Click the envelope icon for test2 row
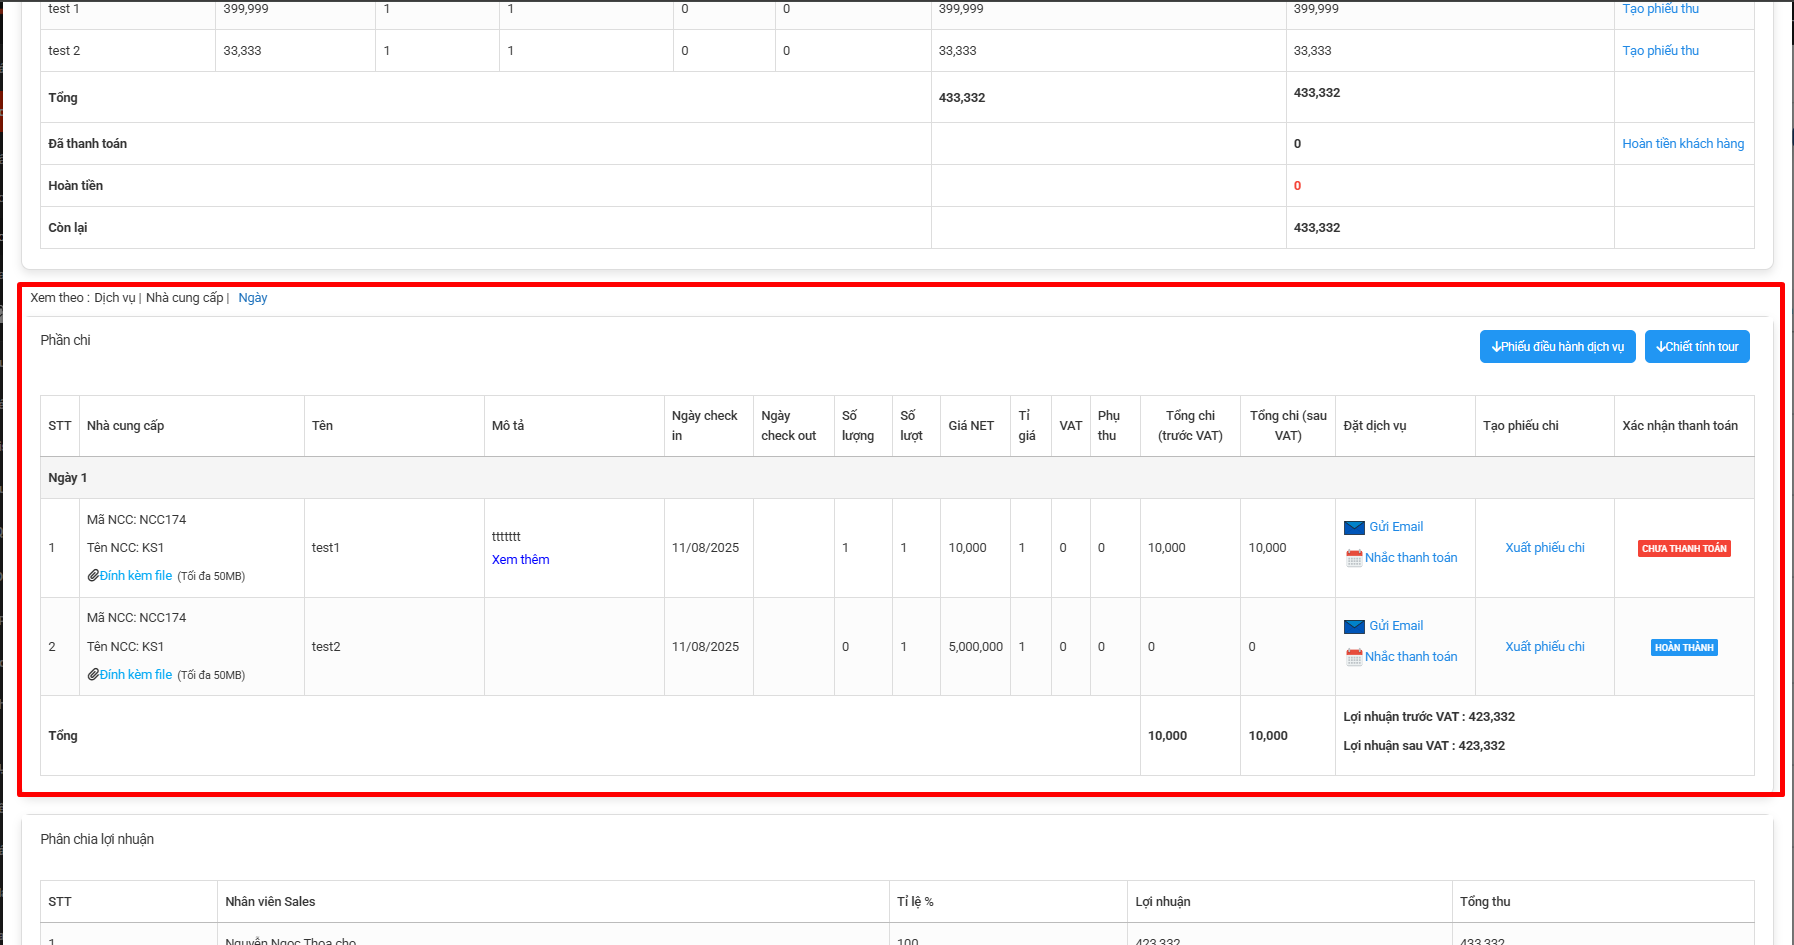Image resolution: width=1794 pixels, height=945 pixels. coord(1354,627)
